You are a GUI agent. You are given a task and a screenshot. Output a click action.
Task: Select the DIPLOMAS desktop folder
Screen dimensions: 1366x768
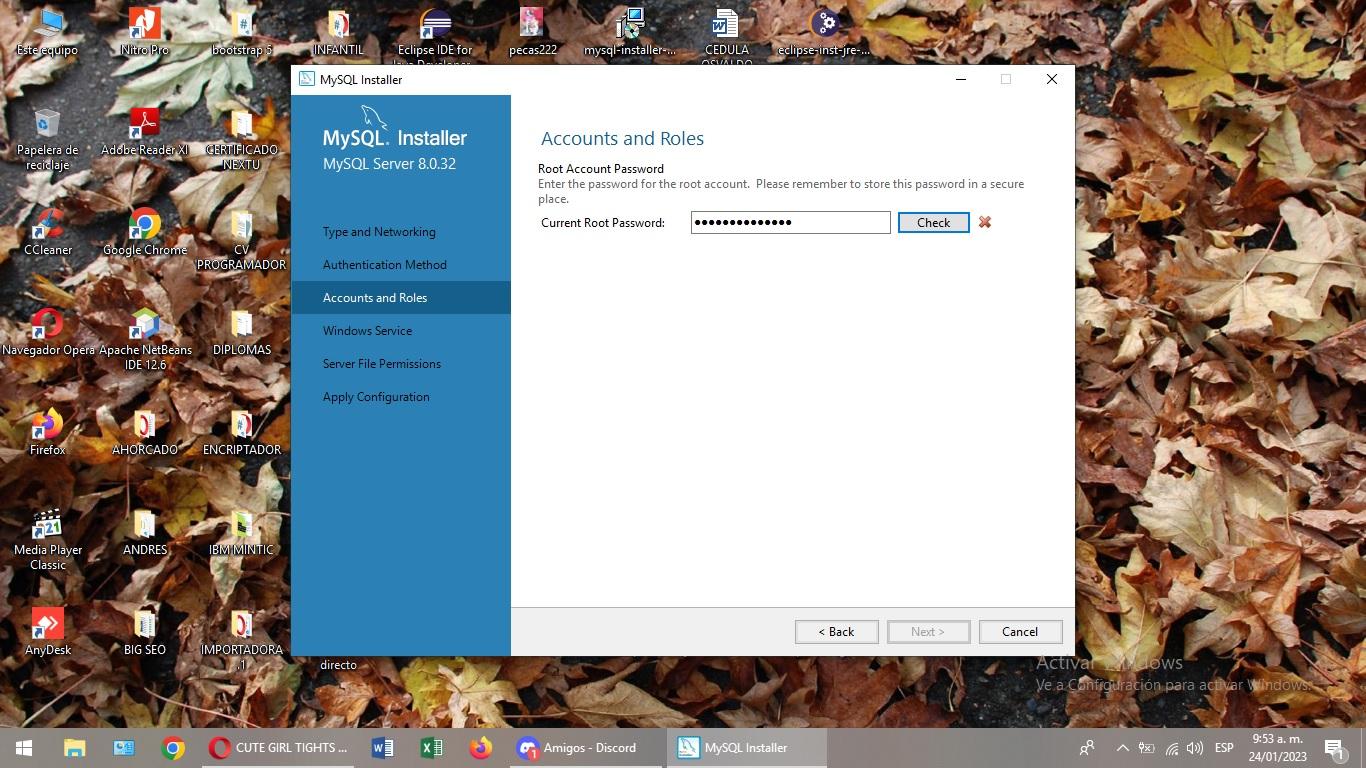242,332
